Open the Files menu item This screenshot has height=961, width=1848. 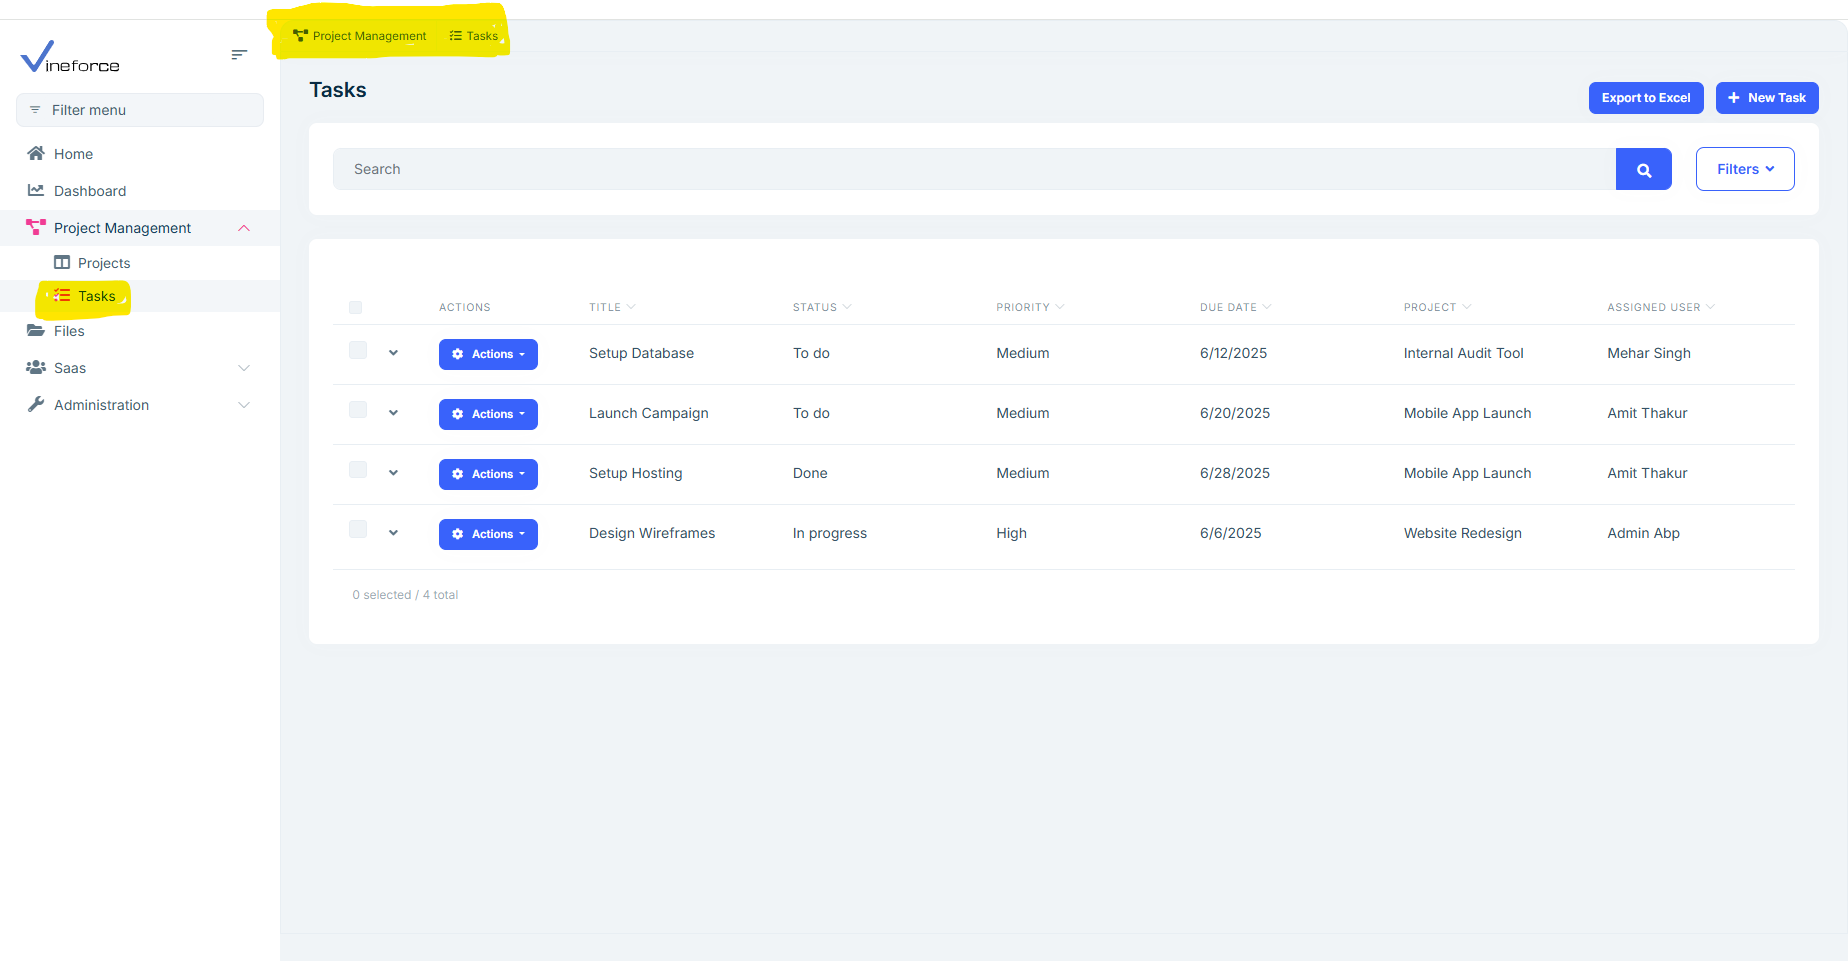click(140, 331)
